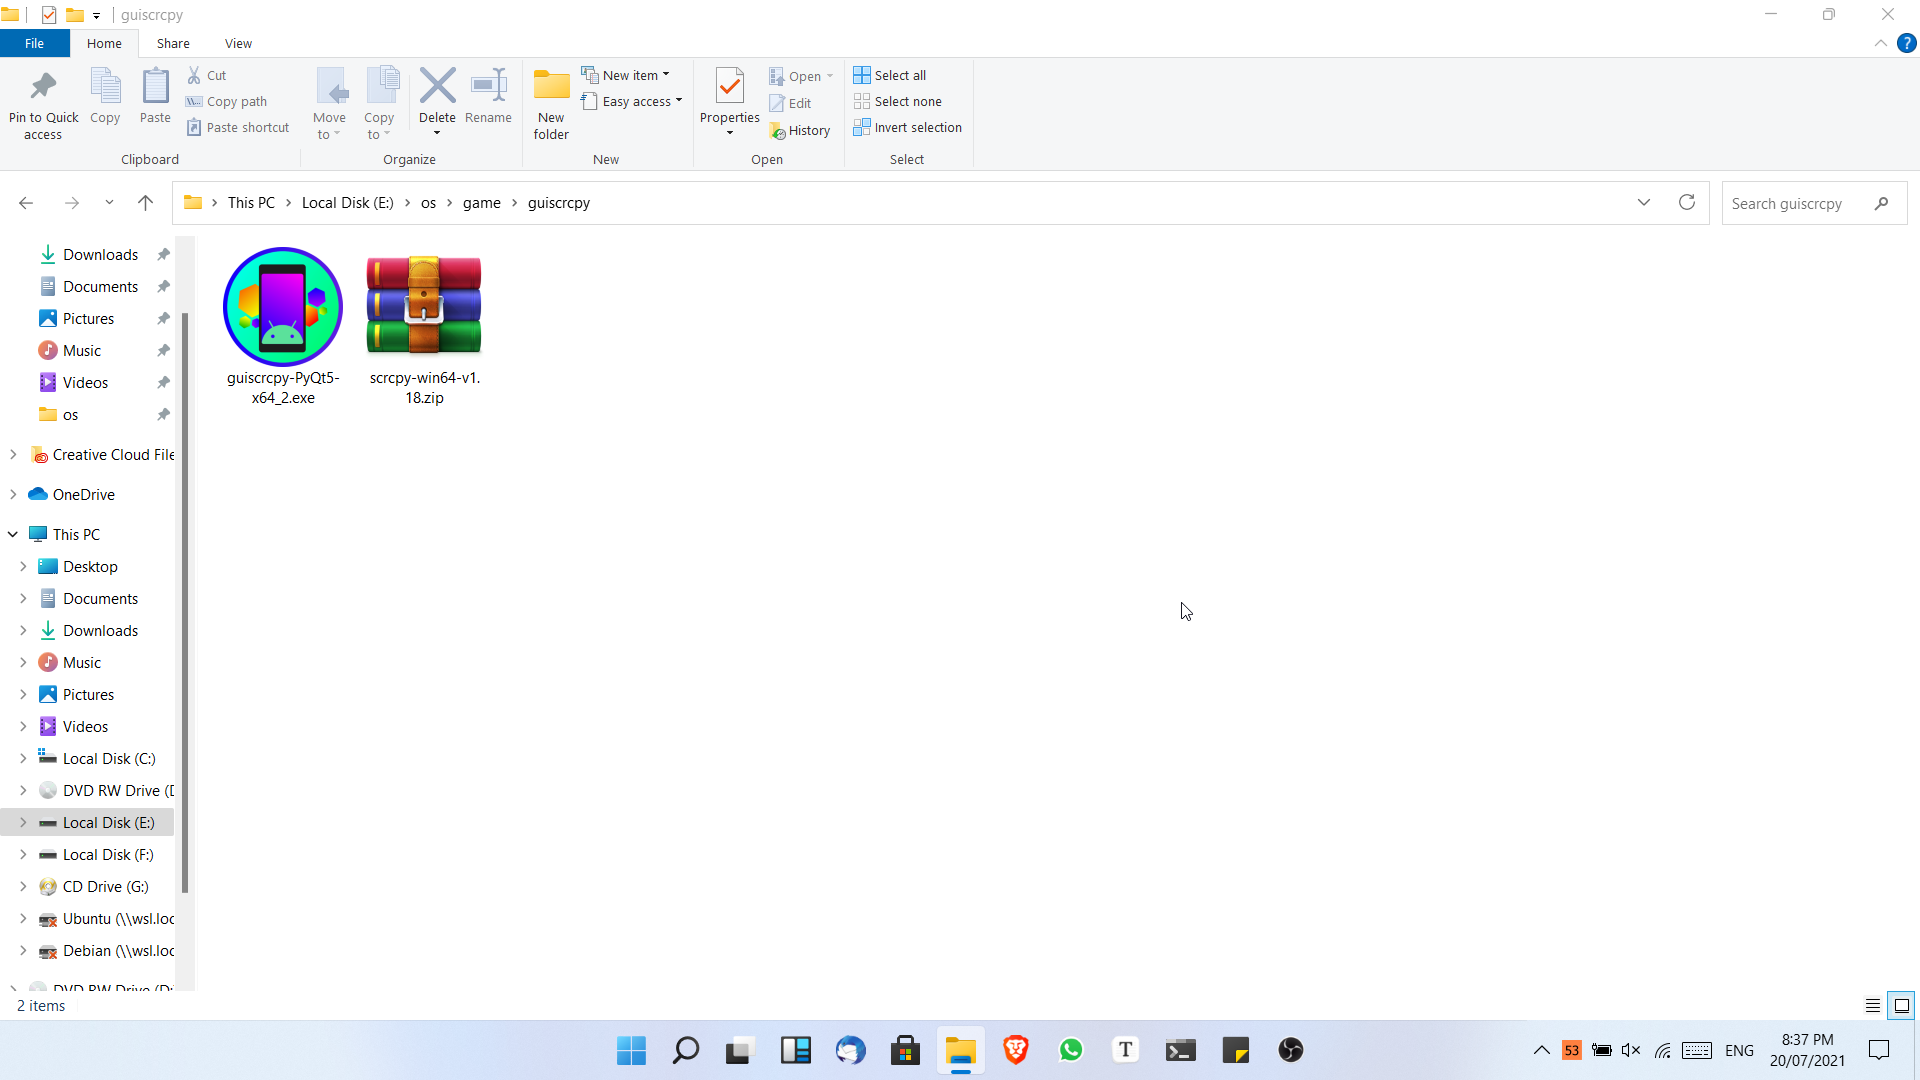The width and height of the screenshot is (1920, 1080).
Task: Switch to details view layout
Action: click(1873, 1006)
